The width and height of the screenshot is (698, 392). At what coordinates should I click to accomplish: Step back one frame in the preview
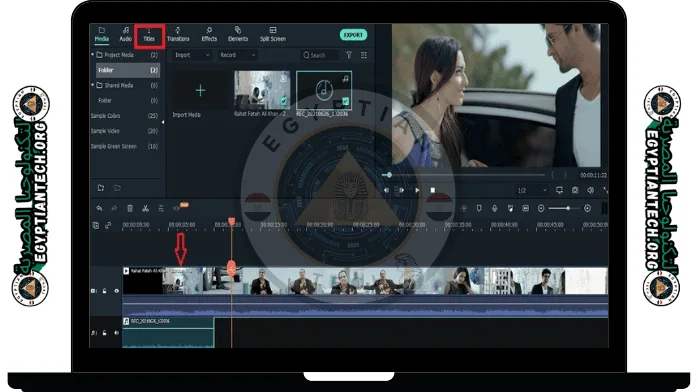tap(386, 190)
